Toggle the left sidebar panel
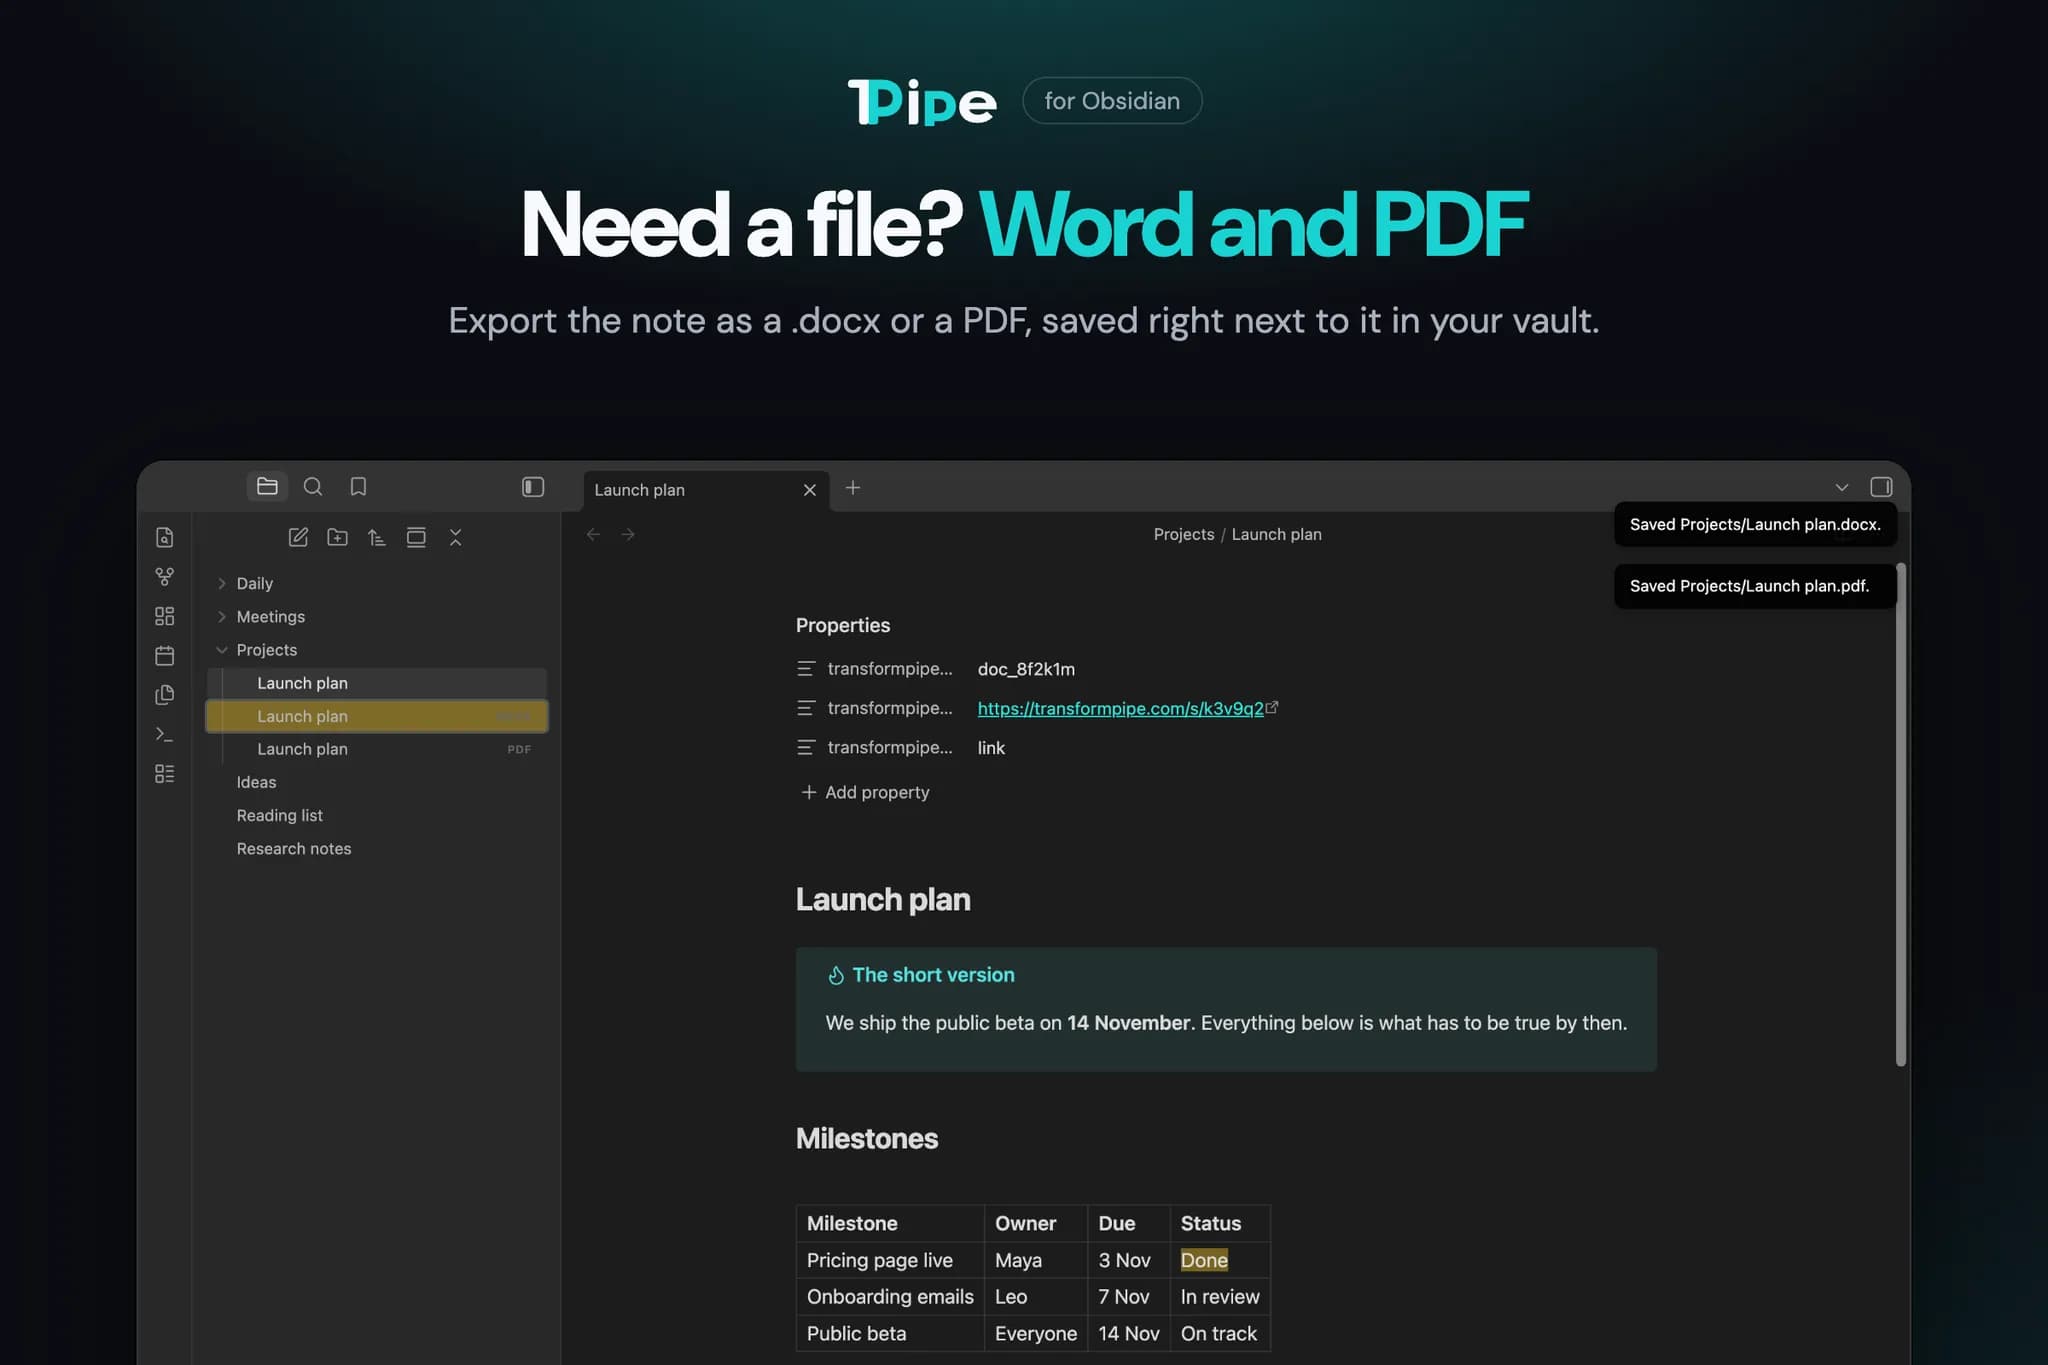Screen dimensions: 2048x1365 533,487
